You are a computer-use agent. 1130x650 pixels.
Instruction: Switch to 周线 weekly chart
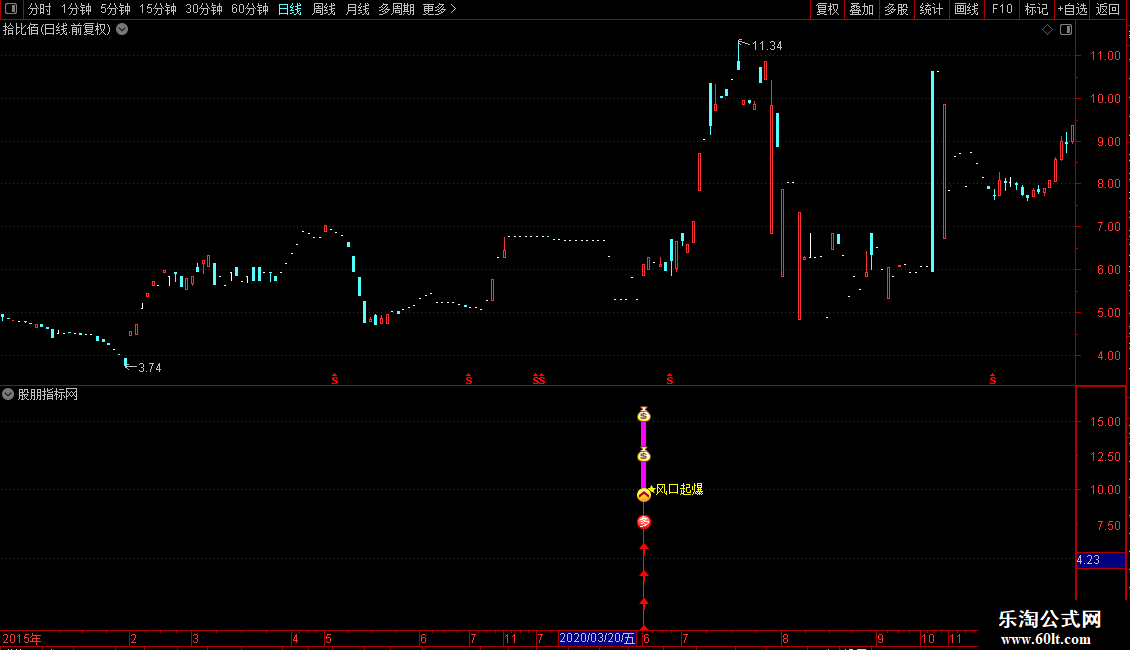point(324,9)
